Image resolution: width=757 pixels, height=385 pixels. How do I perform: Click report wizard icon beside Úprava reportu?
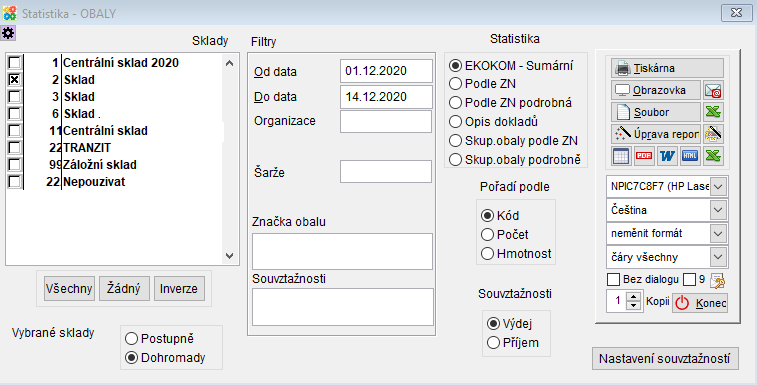click(x=713, y=134)
